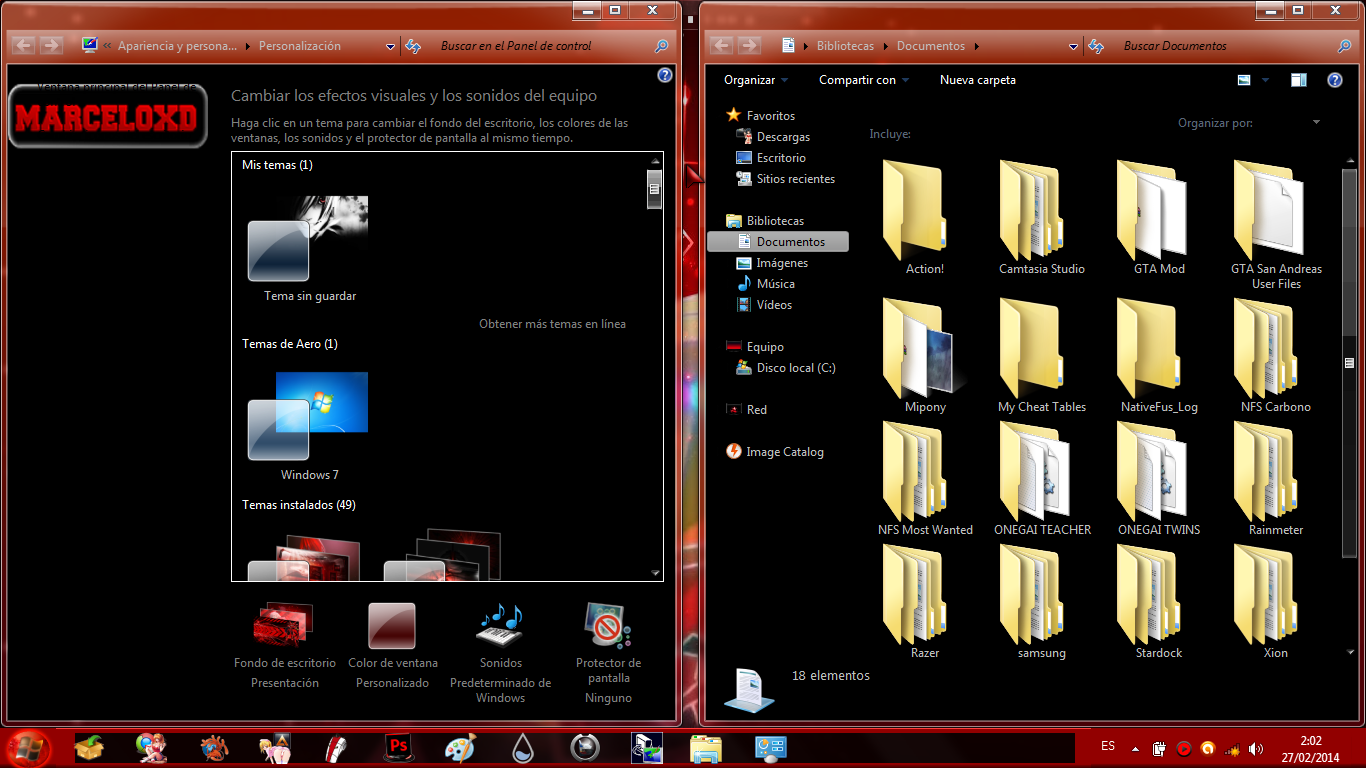Open the Windows Start orb
This screenshot has width=1366, height=768.
click(x=28, y=747)
